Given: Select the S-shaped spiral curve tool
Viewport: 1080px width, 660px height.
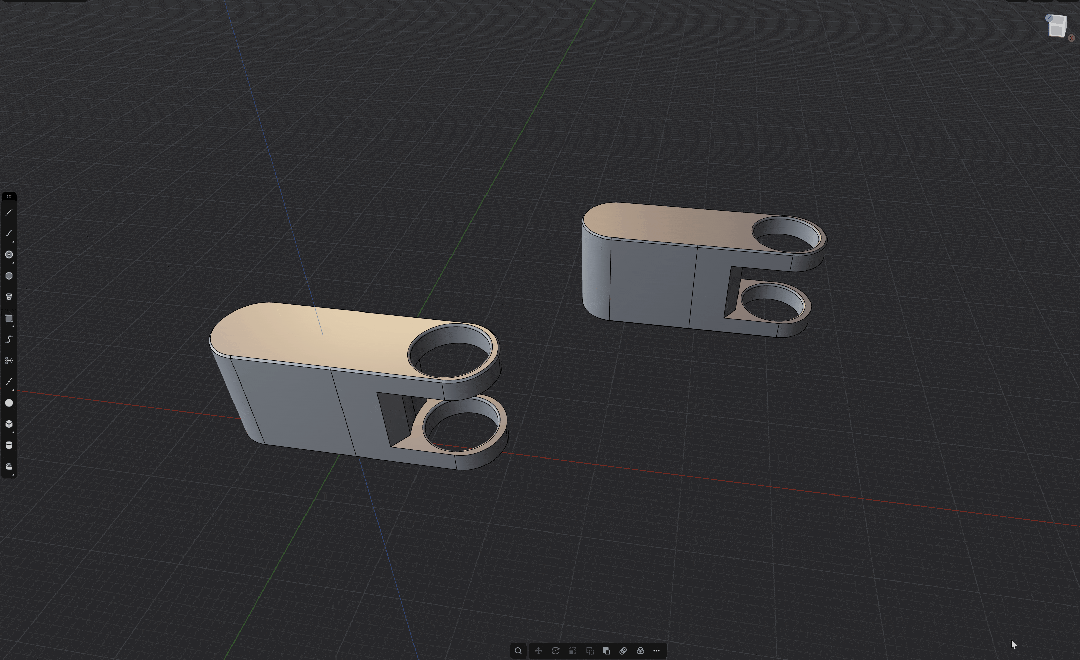Looking at the screenshot, I should click(x=9, y=340).
